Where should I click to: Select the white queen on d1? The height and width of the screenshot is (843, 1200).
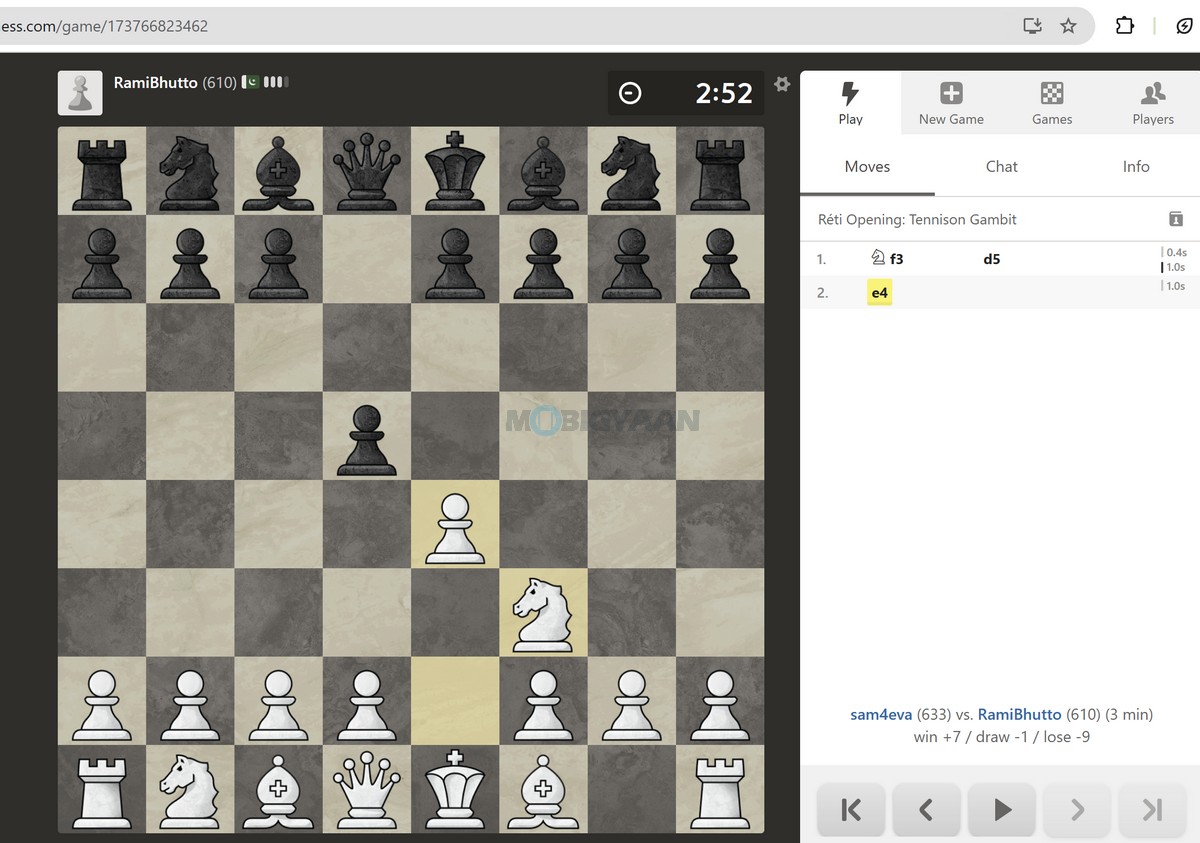[367, 788]
